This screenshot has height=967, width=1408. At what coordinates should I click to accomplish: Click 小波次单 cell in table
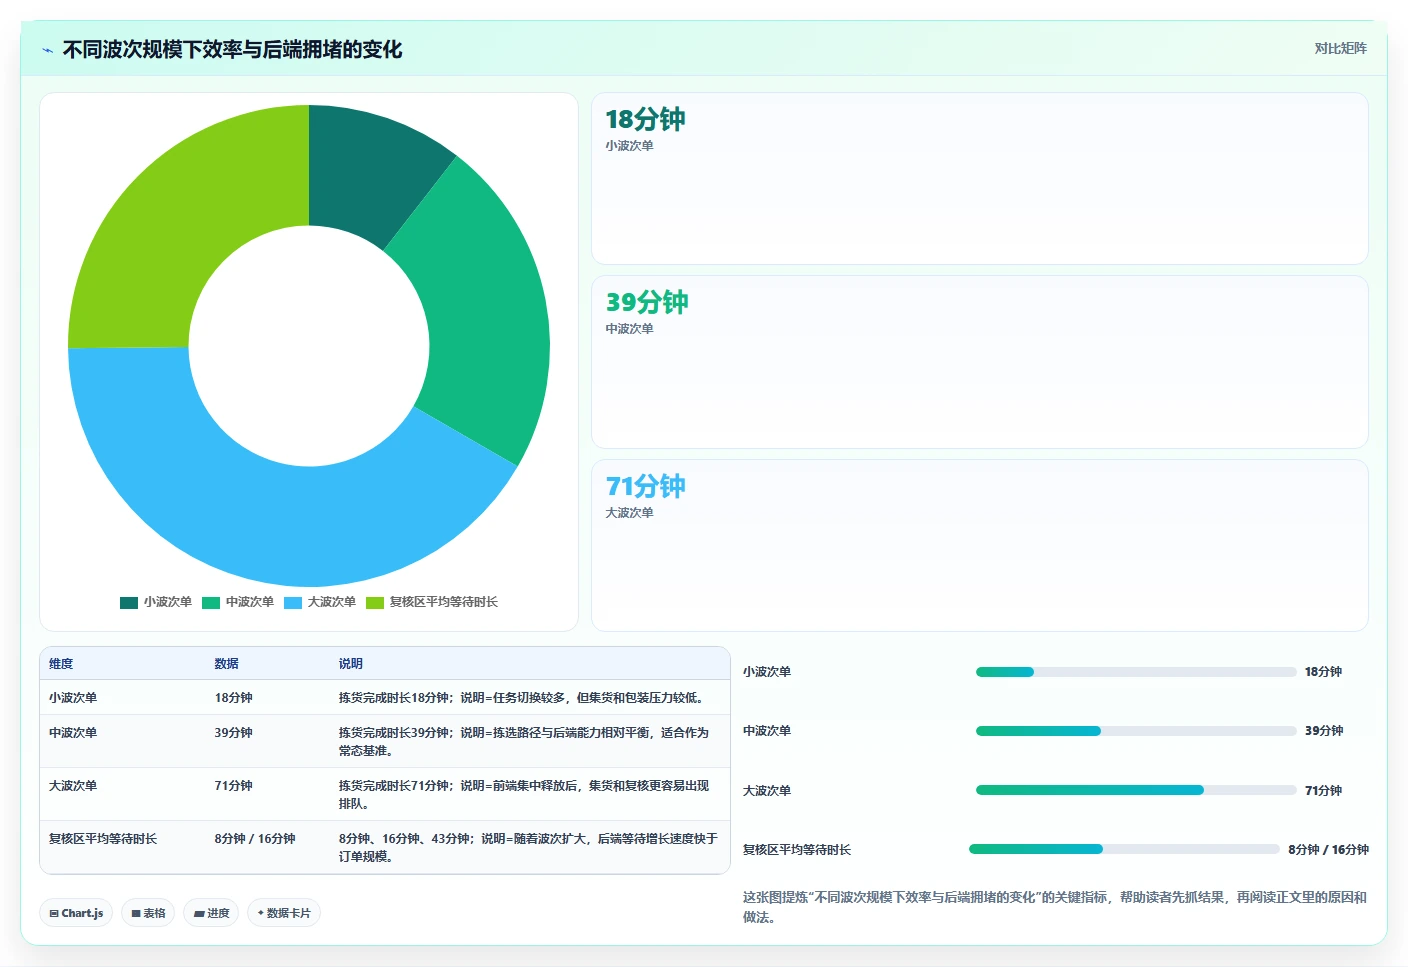(x=73, y=698)
